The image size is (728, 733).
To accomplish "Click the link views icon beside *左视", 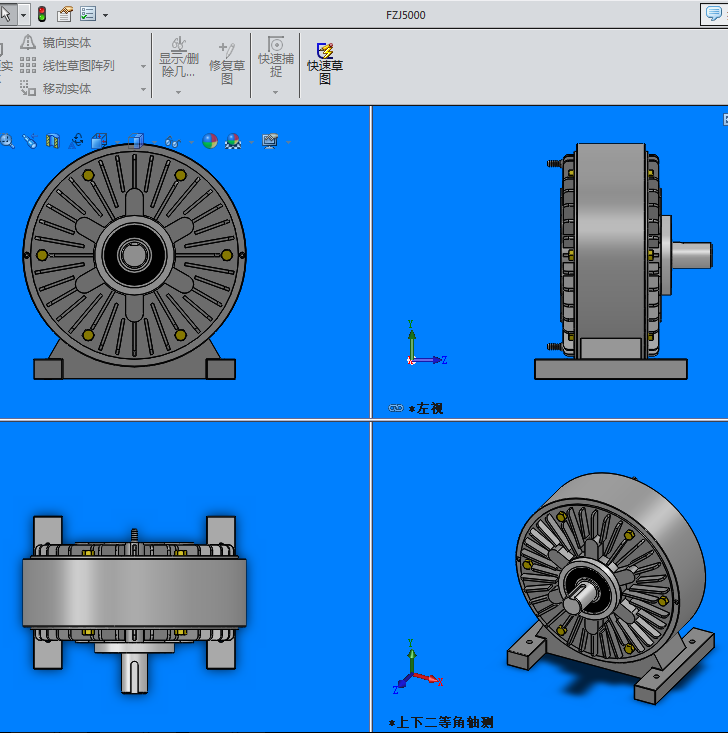I will pyautogui.click(x=396, y=408).
